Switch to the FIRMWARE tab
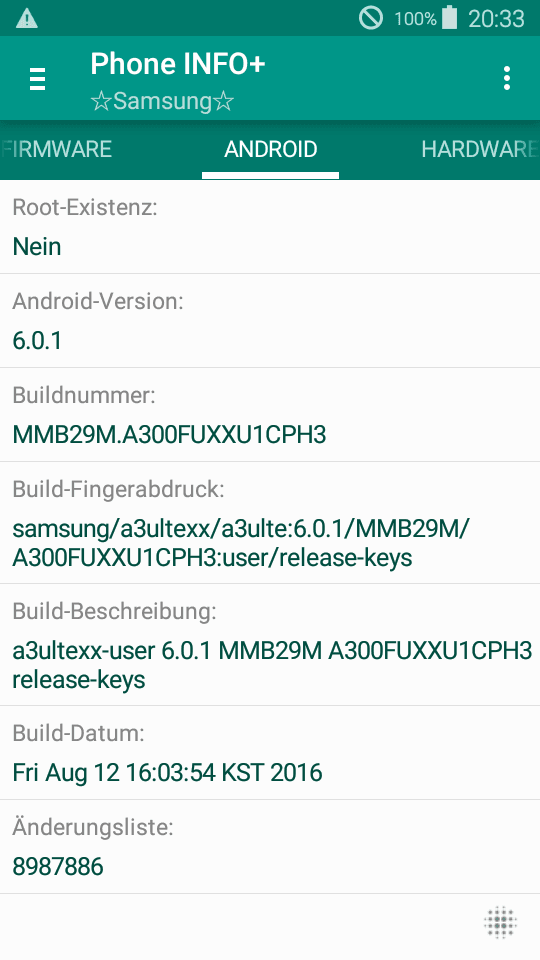This screenshot has width=540, height=960. (56, 149)
